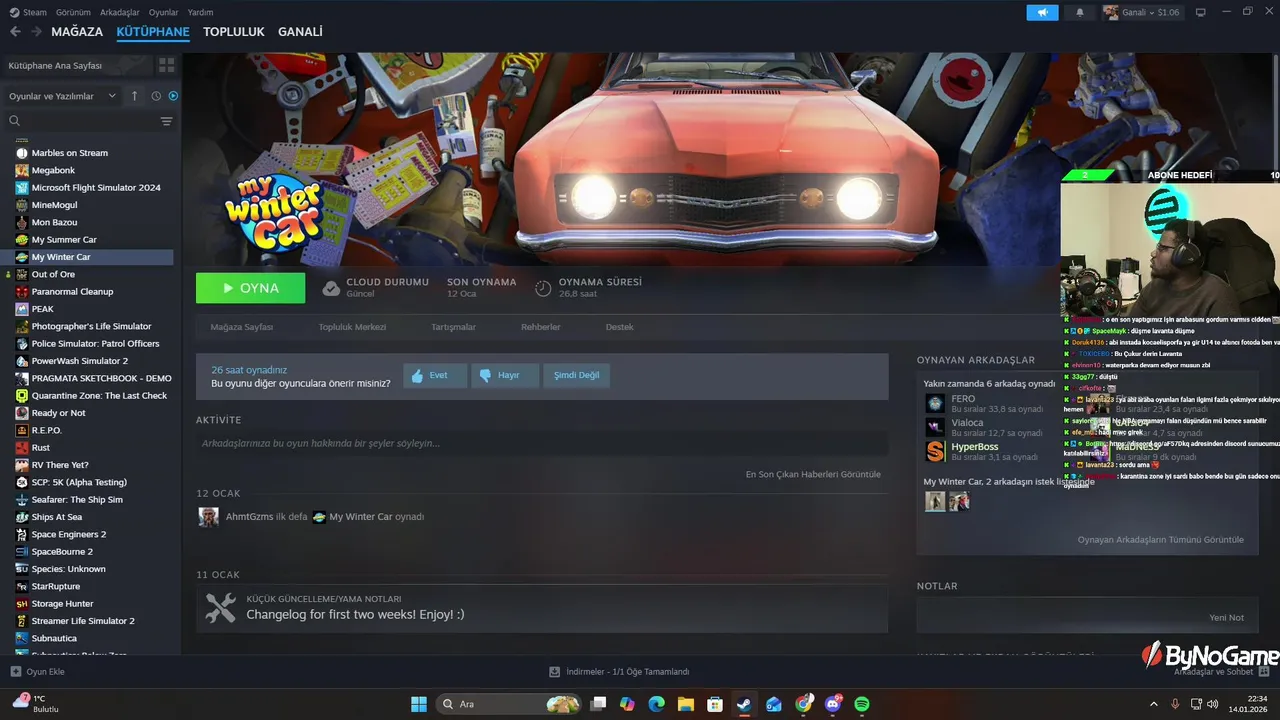
Task: Click the Rust game icon
Action: 22,448
